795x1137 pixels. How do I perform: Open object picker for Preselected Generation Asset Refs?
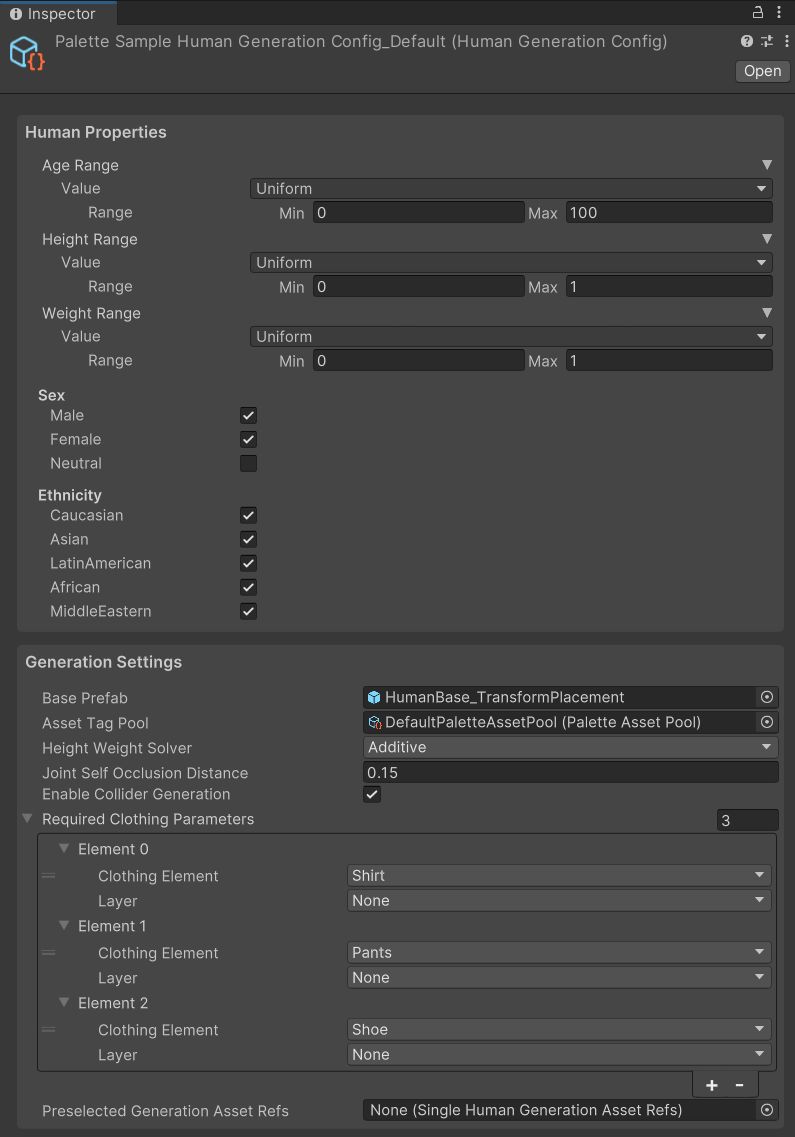[767, 1110]
